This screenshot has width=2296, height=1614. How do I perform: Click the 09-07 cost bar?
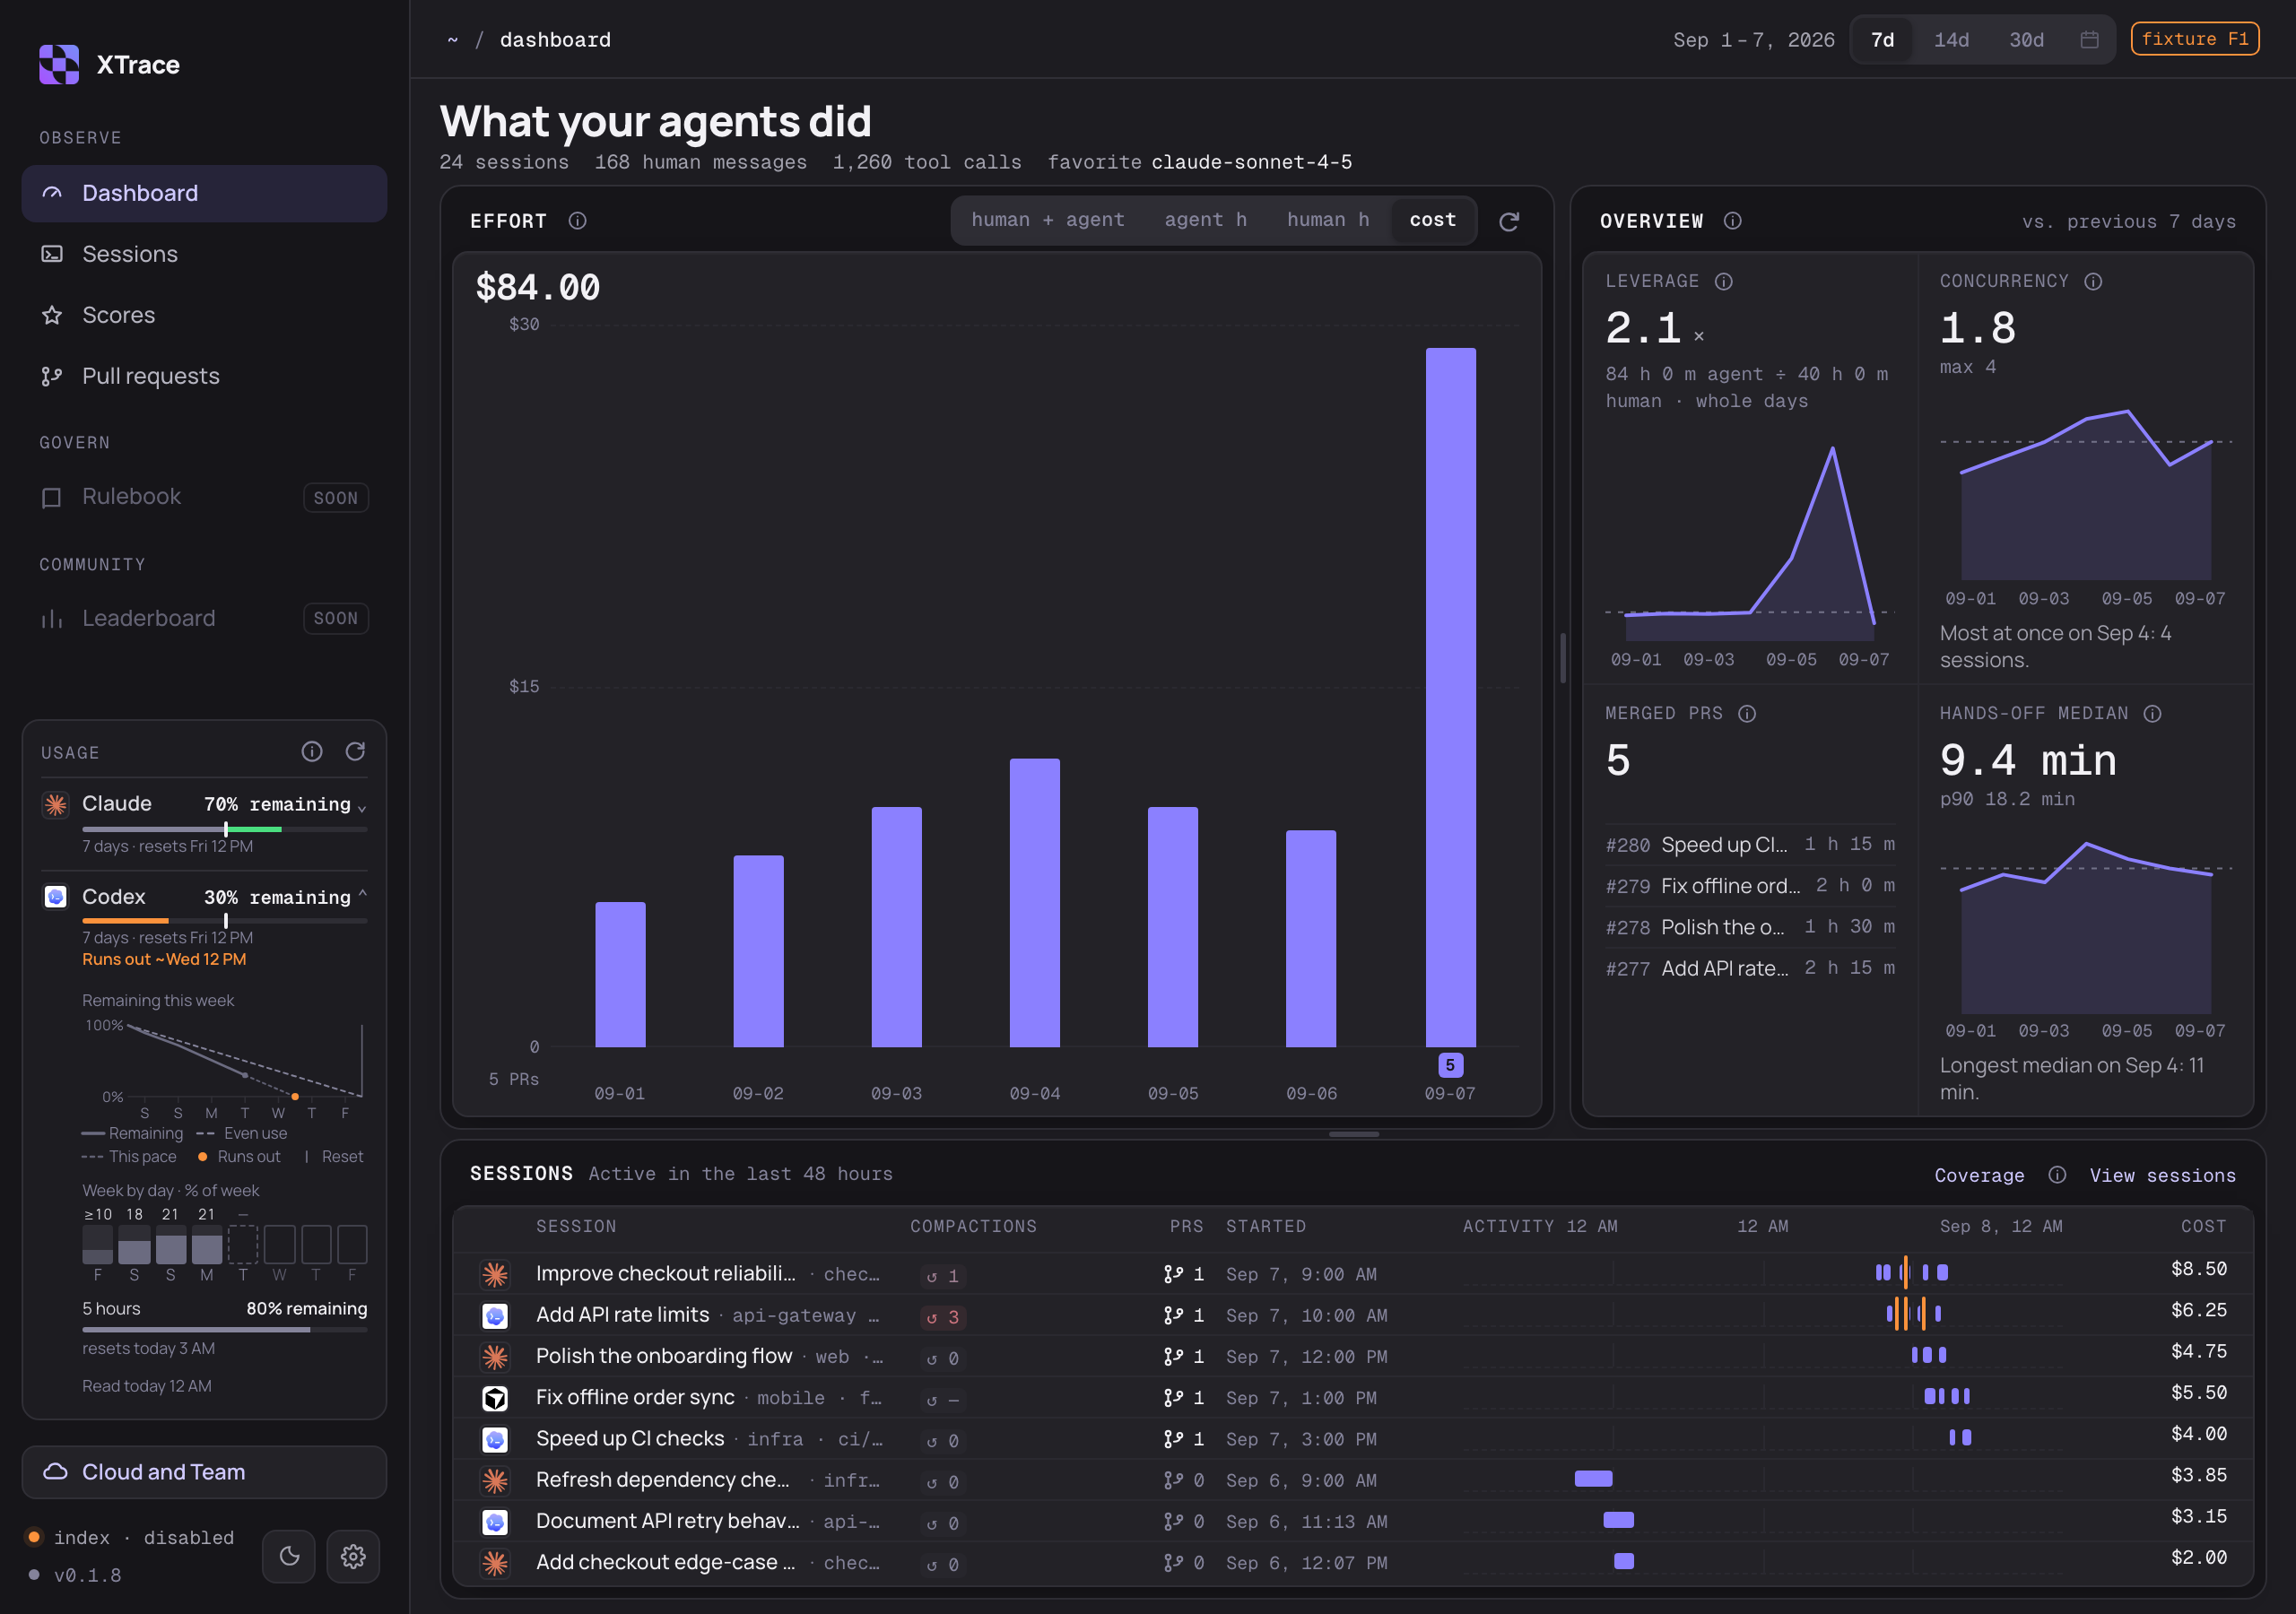coord(1450,697)
